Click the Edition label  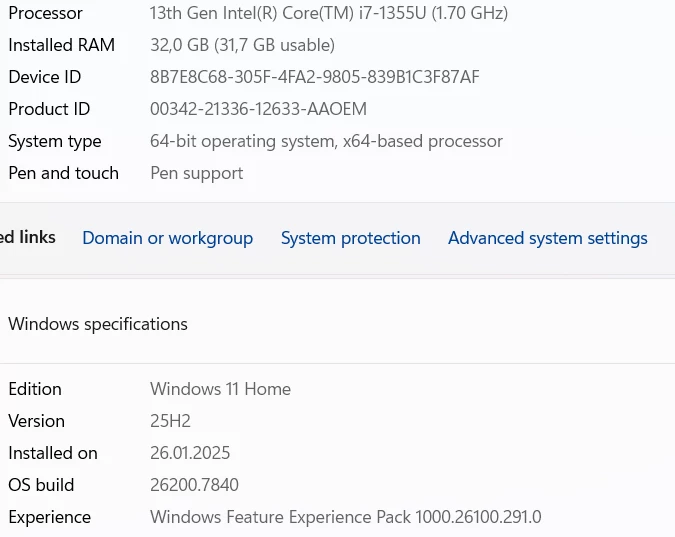point(35,389)
